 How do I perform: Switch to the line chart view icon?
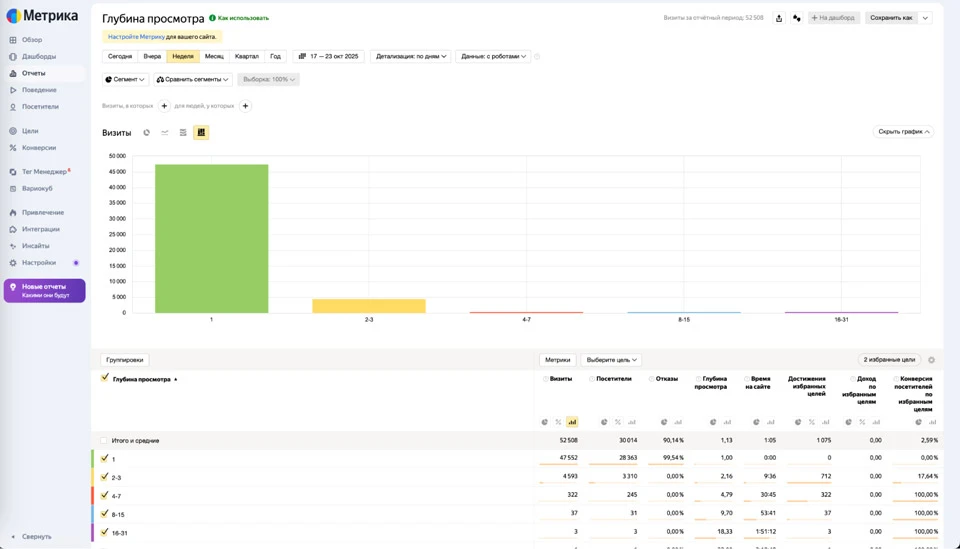165,132
